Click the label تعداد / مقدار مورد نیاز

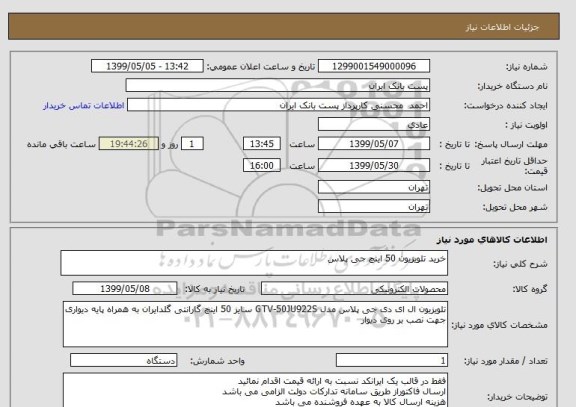pyautogui.click(x=506, y=361)
